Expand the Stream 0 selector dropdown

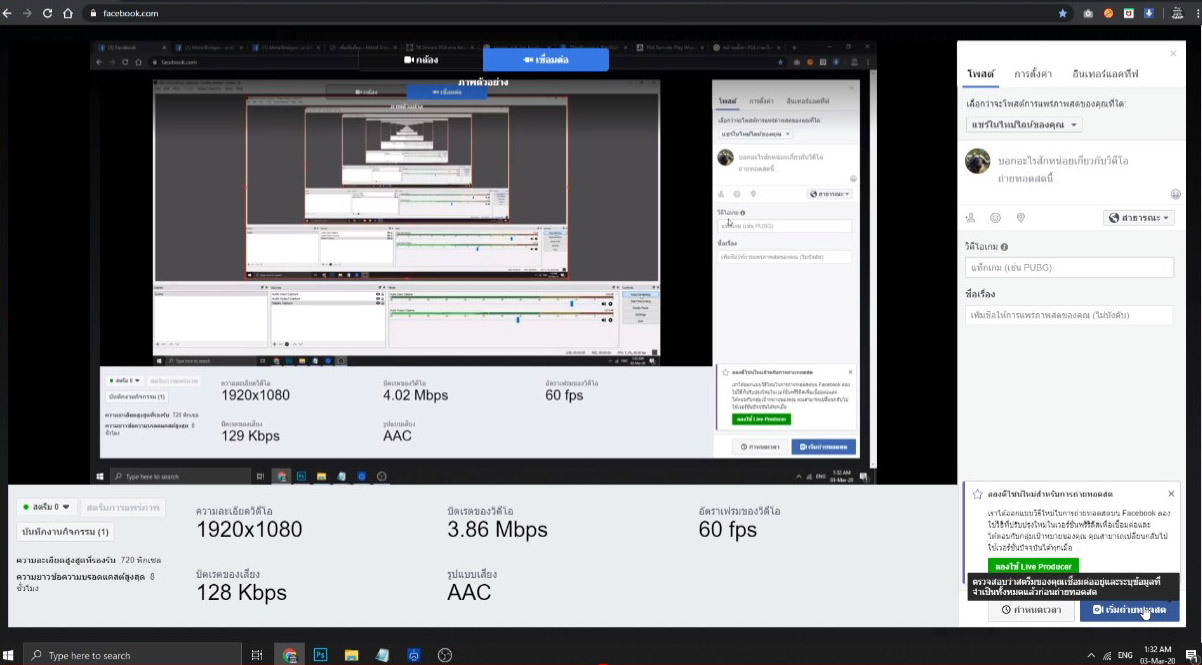click(45, 507)
